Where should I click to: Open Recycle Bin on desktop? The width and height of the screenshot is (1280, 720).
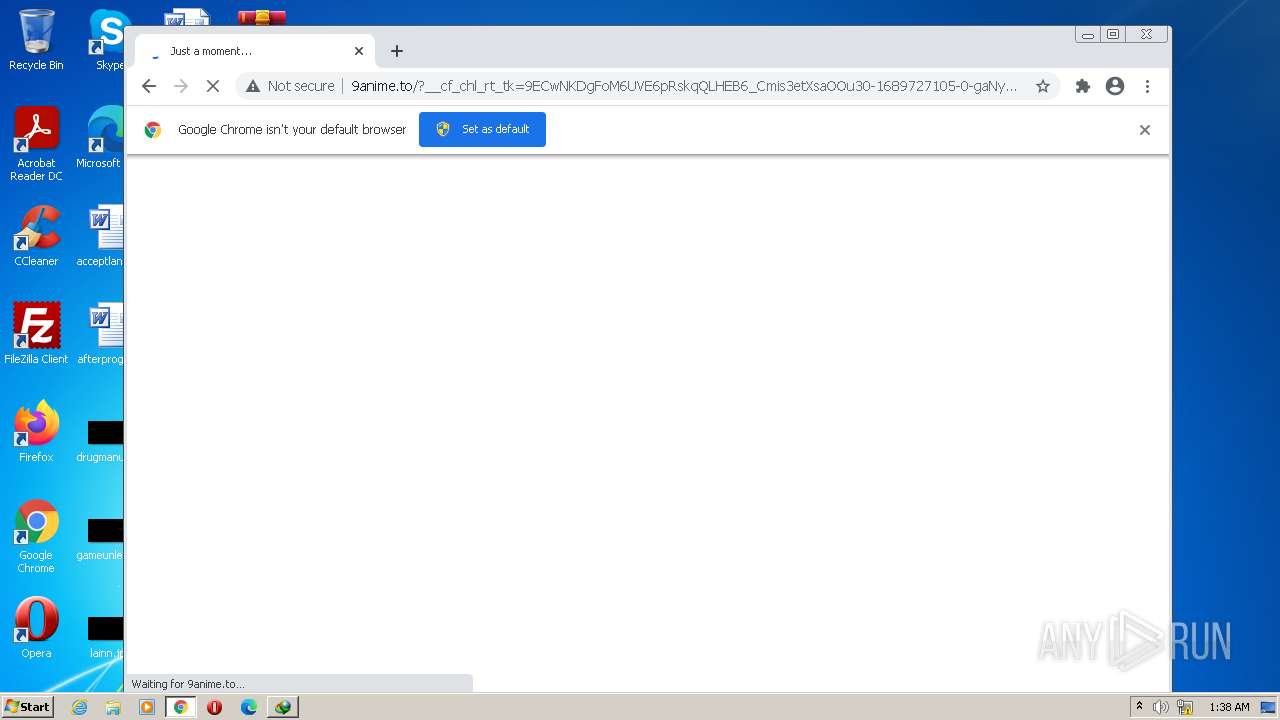coord(36,40)
